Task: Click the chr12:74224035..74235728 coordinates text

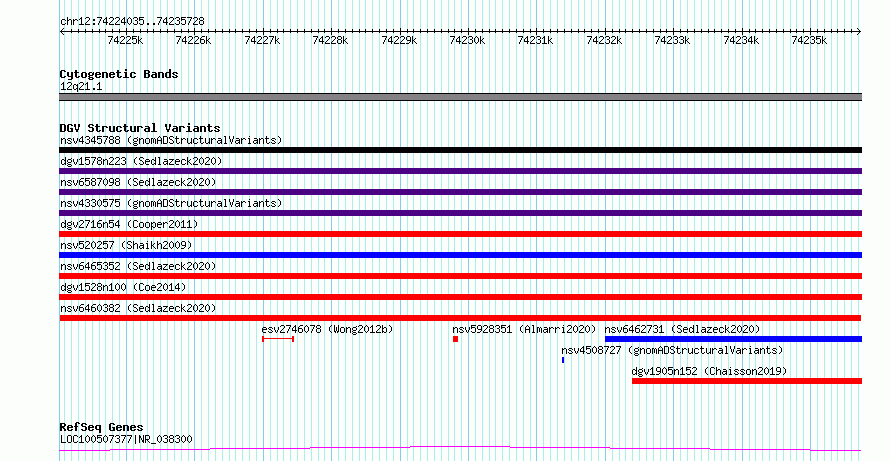Action: click(x=132, y=22)
